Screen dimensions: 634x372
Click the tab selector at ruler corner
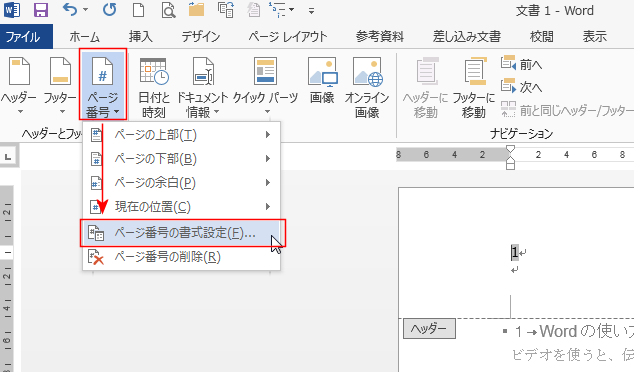tap(8, 156)
